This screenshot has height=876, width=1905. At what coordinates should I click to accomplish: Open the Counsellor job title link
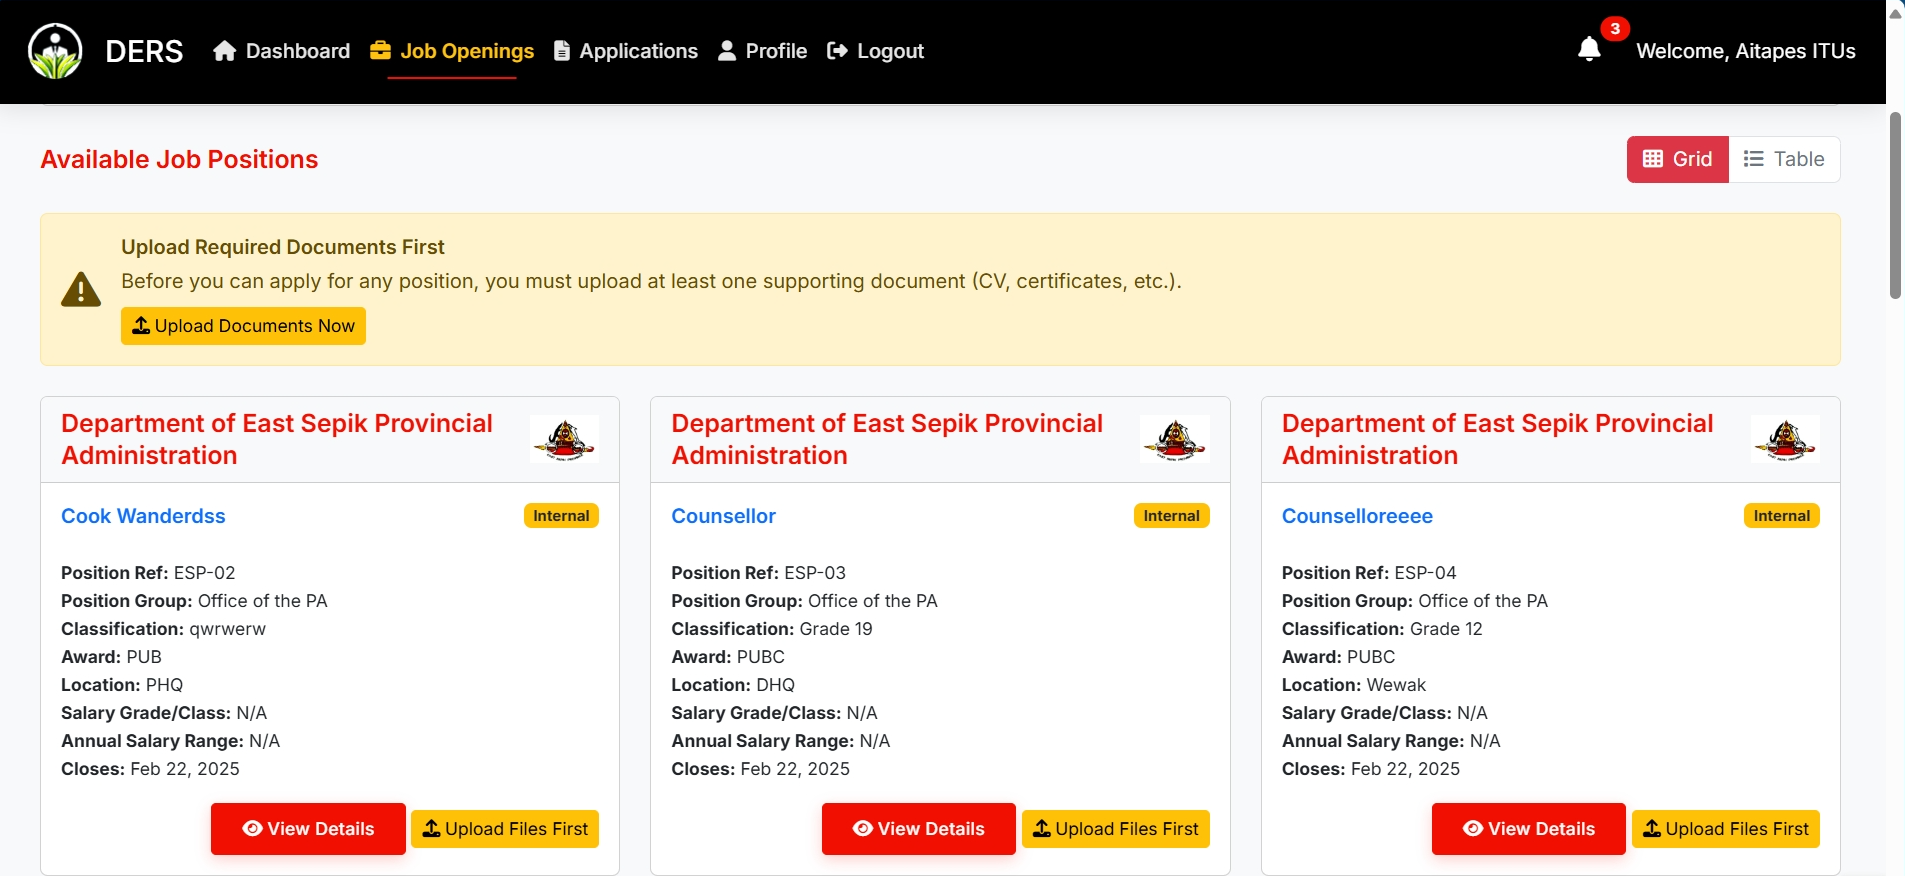pyautogui.click(x=723, y=516)
